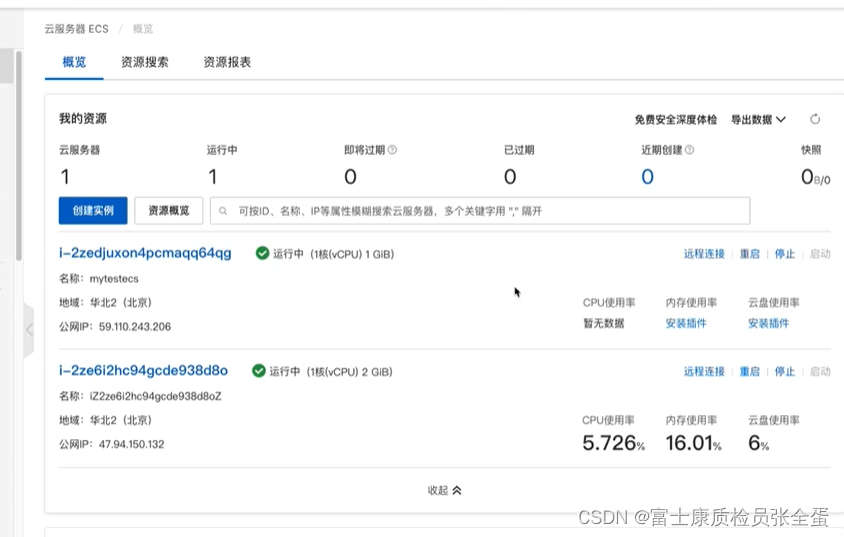The width and height of the screenshot is (844, 537).
Task: Click help icon next to 即将过期
Action: 392,150
